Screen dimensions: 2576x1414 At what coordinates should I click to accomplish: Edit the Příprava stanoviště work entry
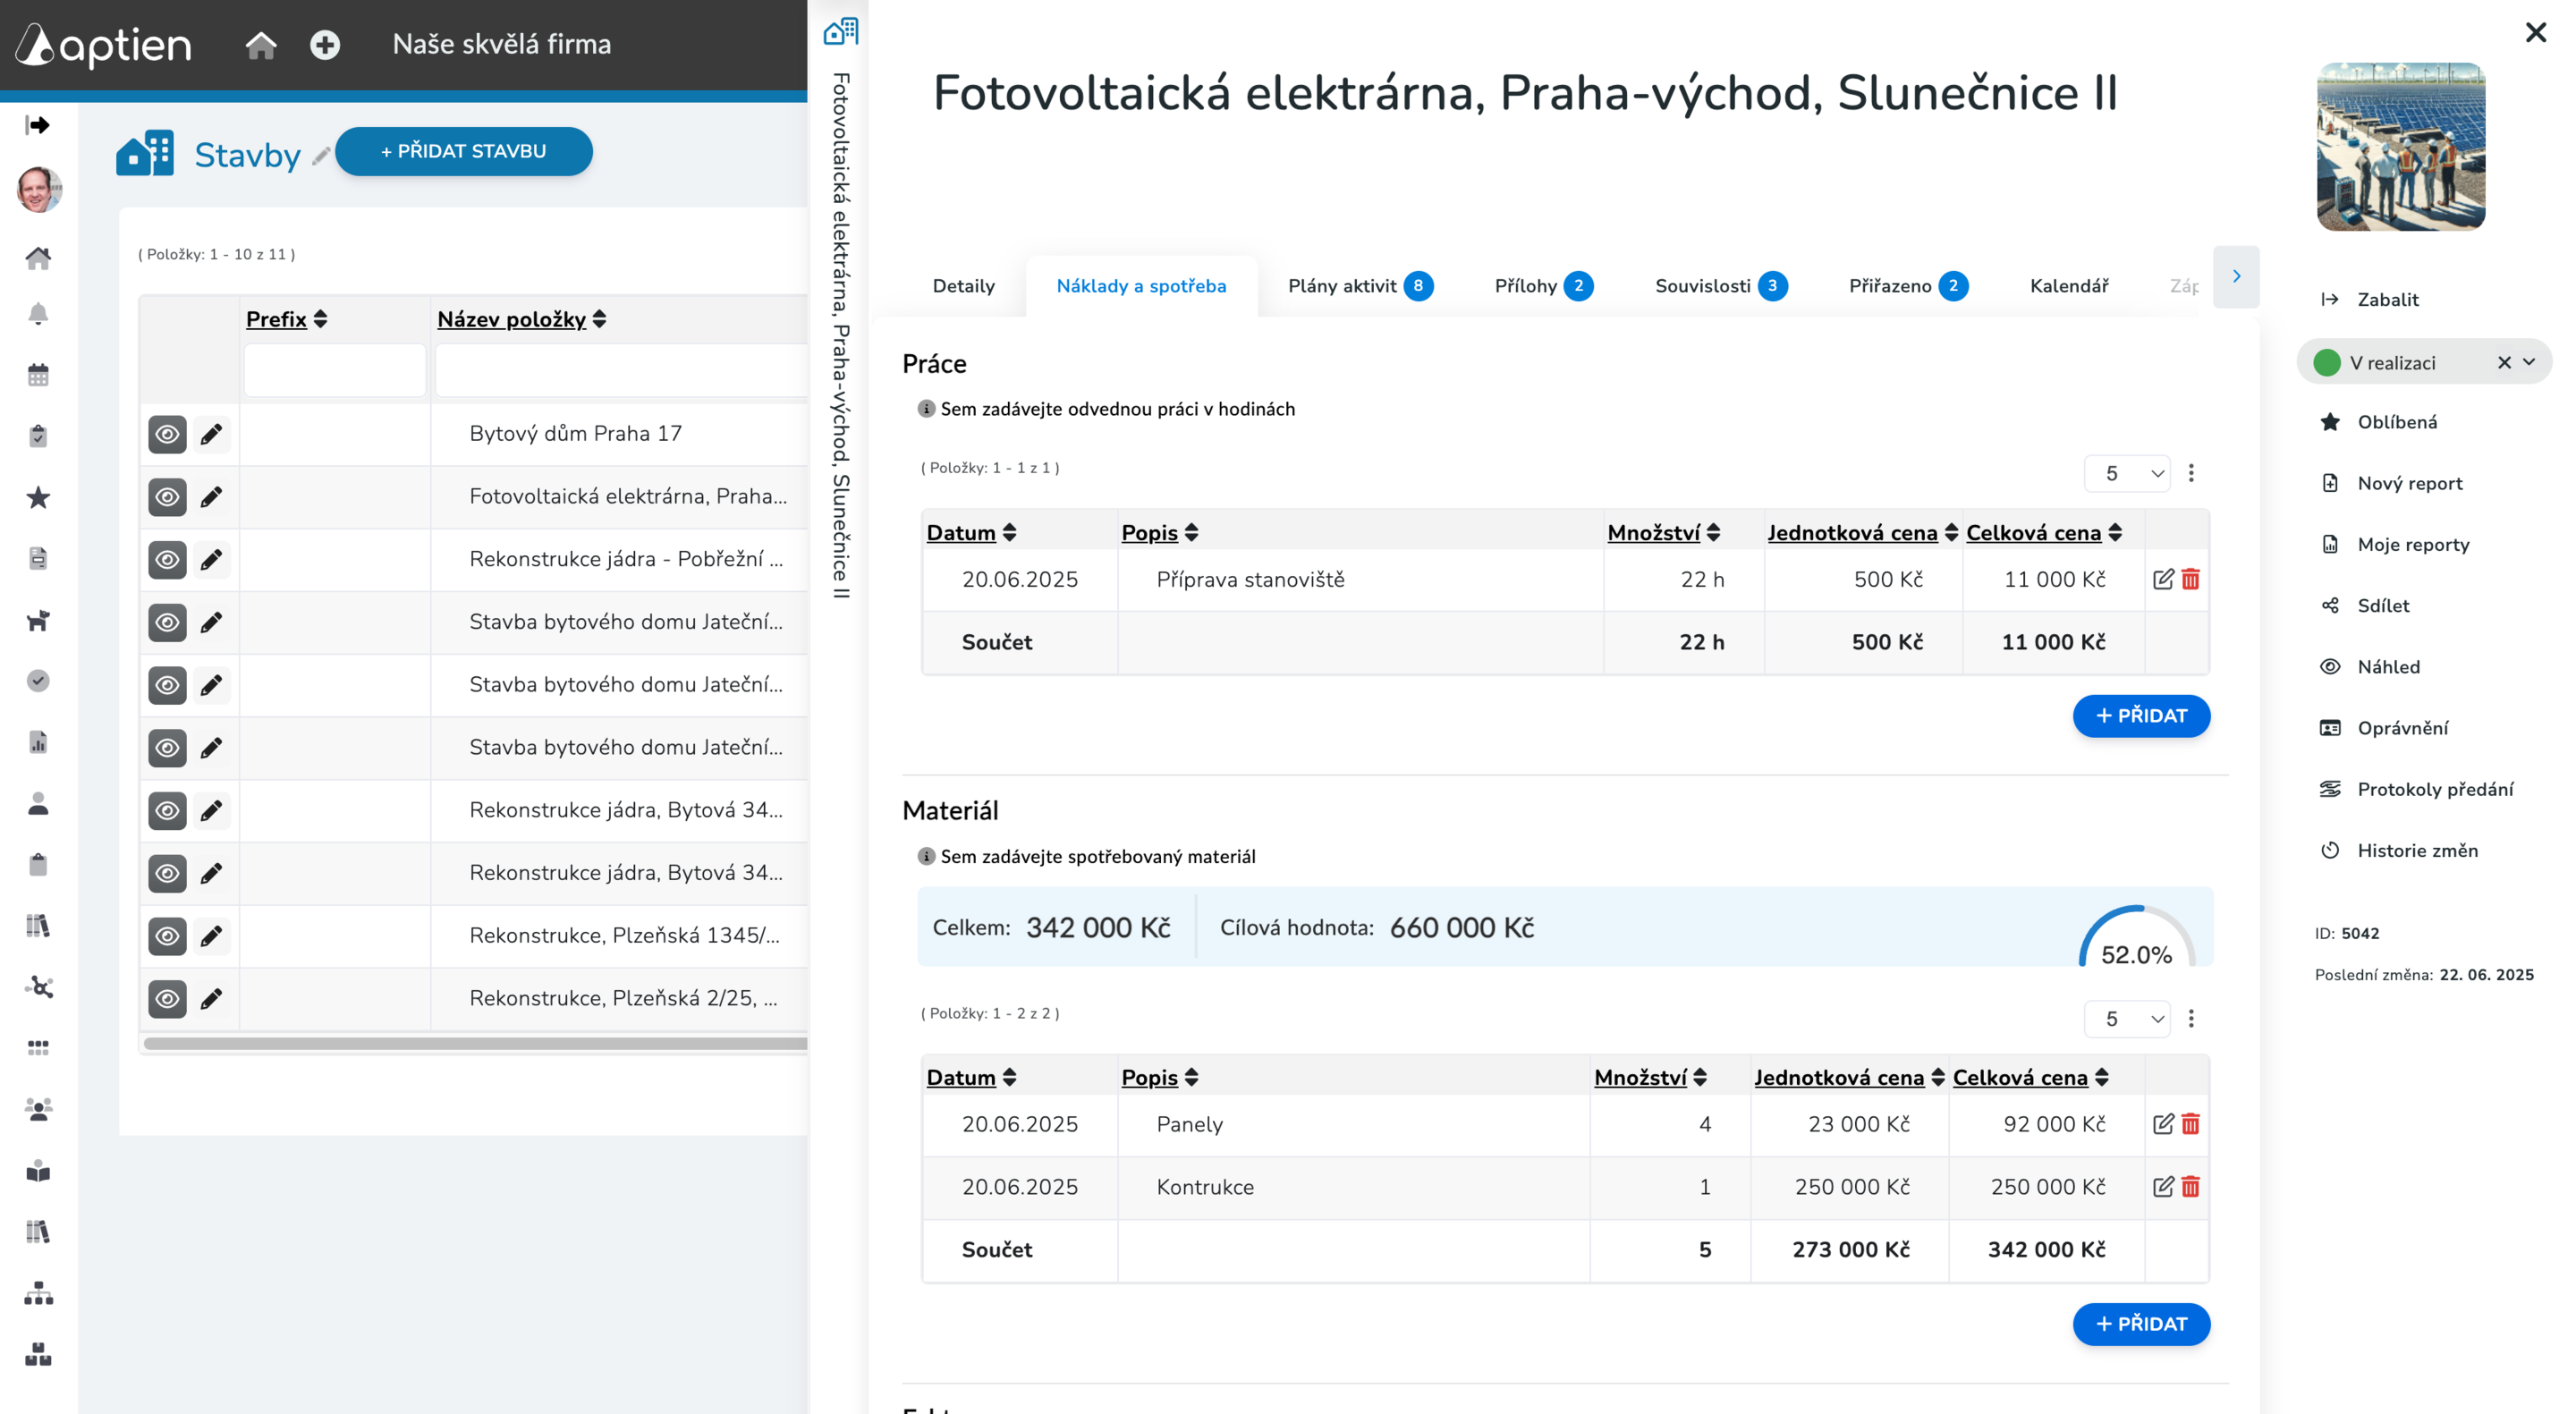point(2163,579)
